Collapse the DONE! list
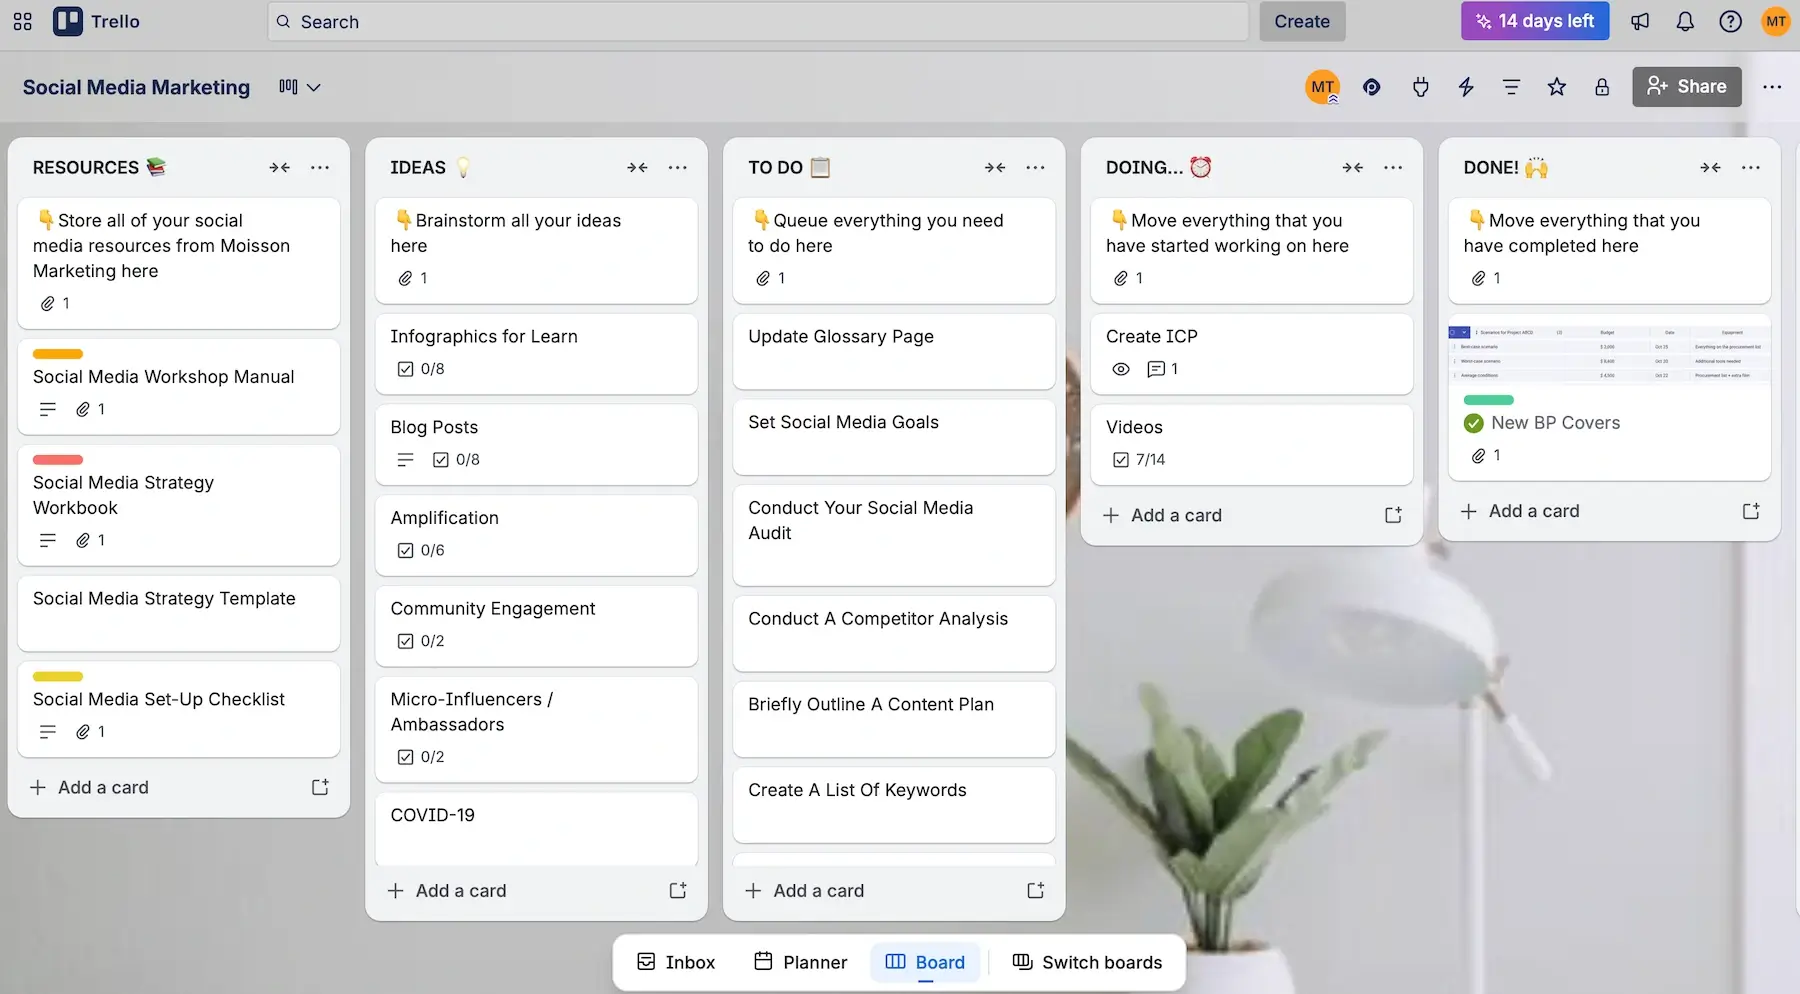This screenshot has height=994, width=1800. (x=1710, y=167)
